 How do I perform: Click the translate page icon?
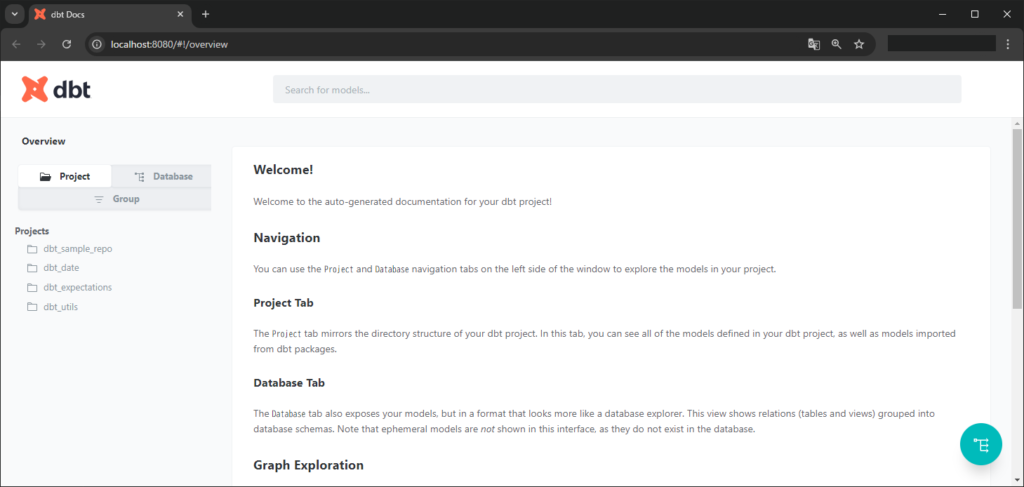click(814, 44)
